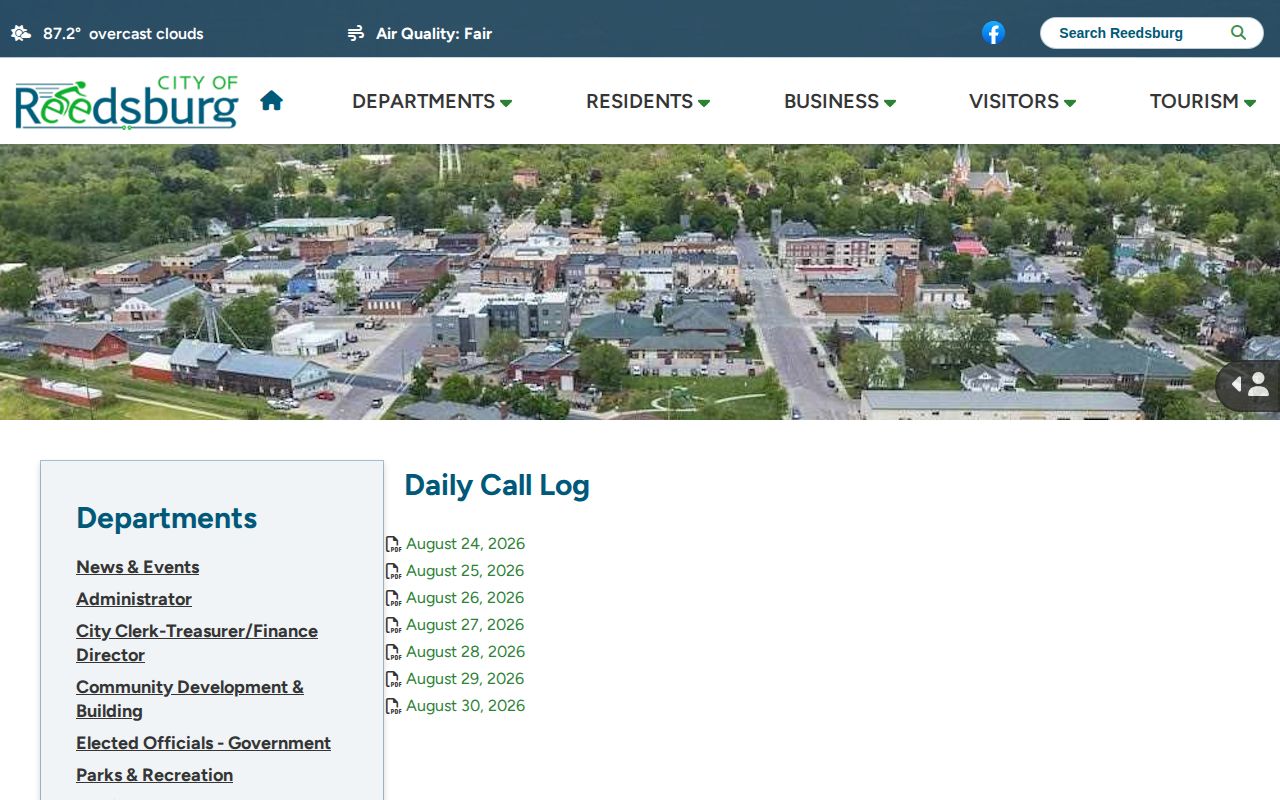
Task: Open the August 26, 2026 call log
Action: click(x=465, y=598)
